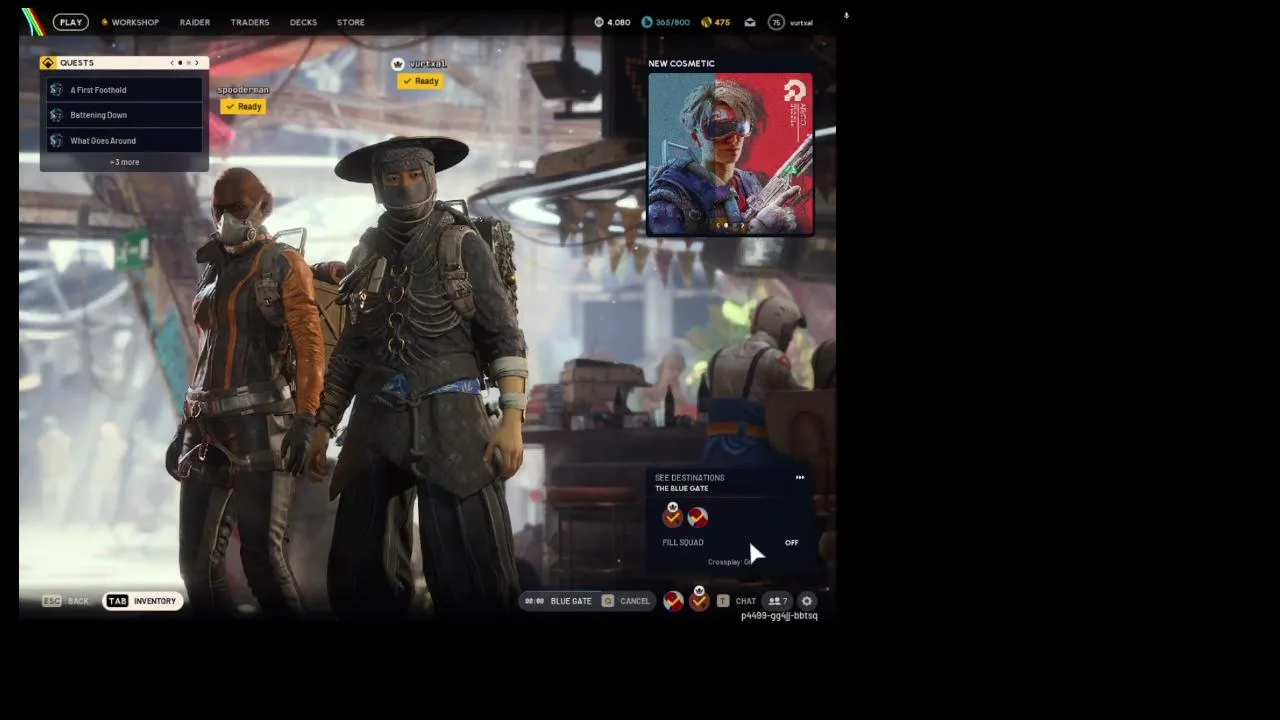
Task: Click the cancel key icon next to Cancel
Action: [x=607, y=601]
